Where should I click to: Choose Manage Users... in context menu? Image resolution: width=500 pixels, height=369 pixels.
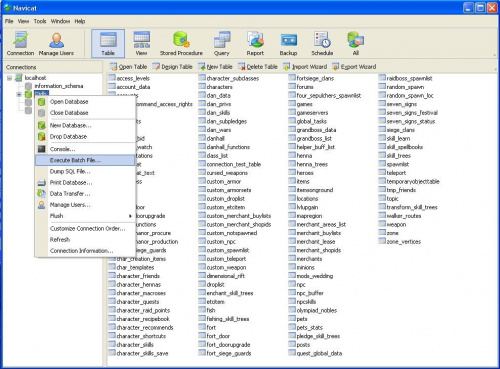(x=85, y=205)
